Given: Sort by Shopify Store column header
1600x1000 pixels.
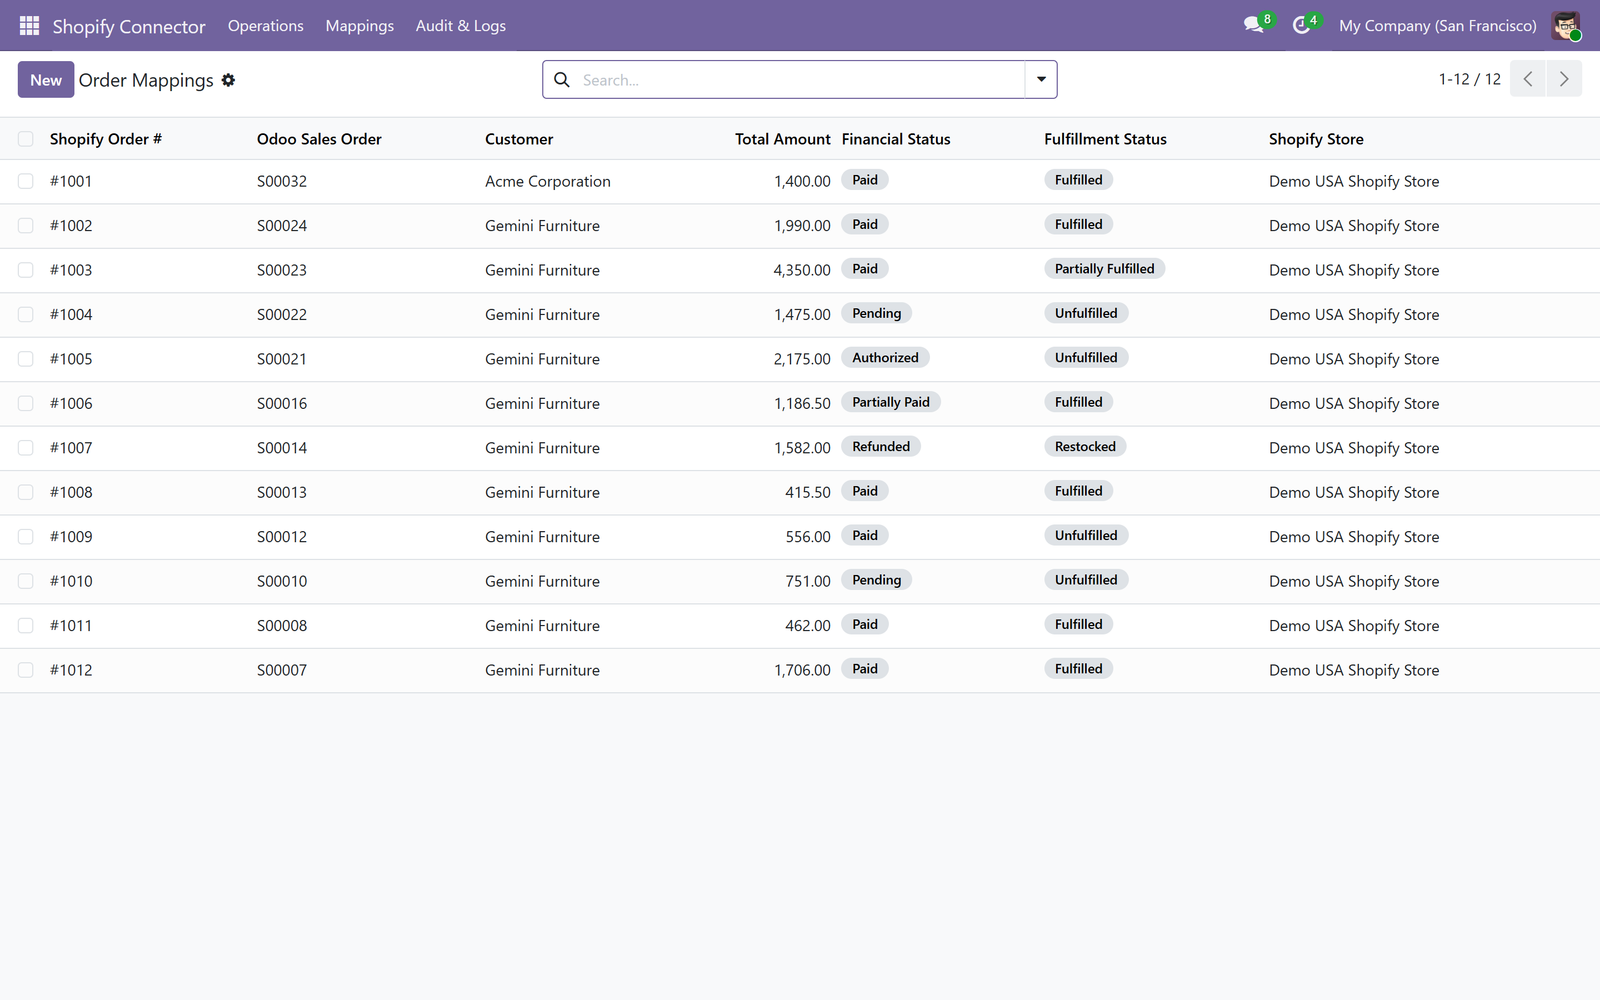Looking at the screenshot, I should [1316, 139].
